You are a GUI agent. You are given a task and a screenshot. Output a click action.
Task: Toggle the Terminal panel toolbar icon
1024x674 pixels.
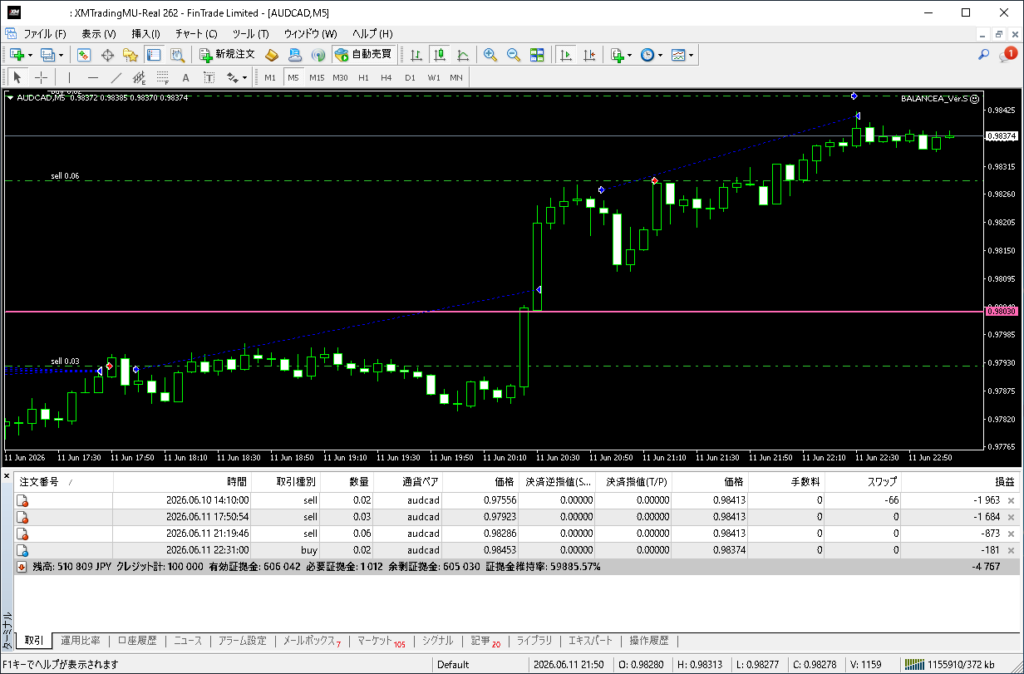[x=153, y=55]
